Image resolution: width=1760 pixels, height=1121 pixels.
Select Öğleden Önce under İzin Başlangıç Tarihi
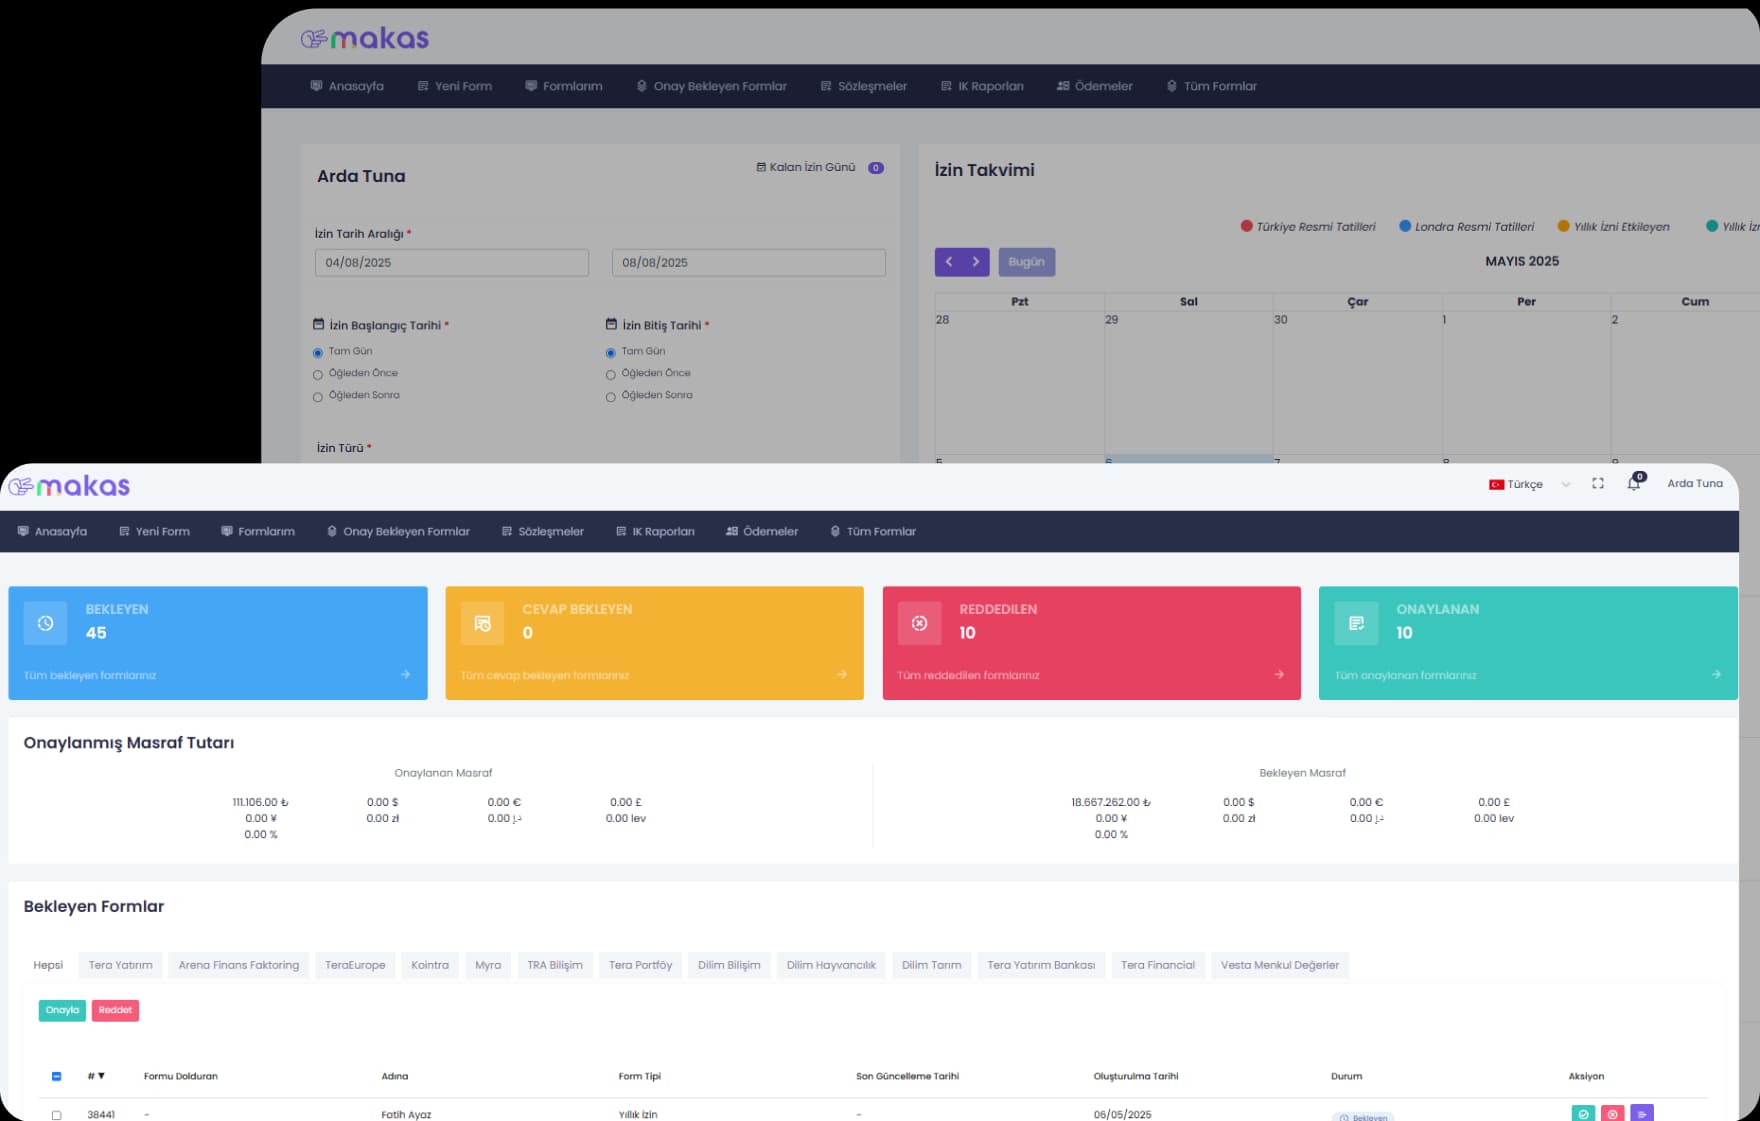pos(318,375)
